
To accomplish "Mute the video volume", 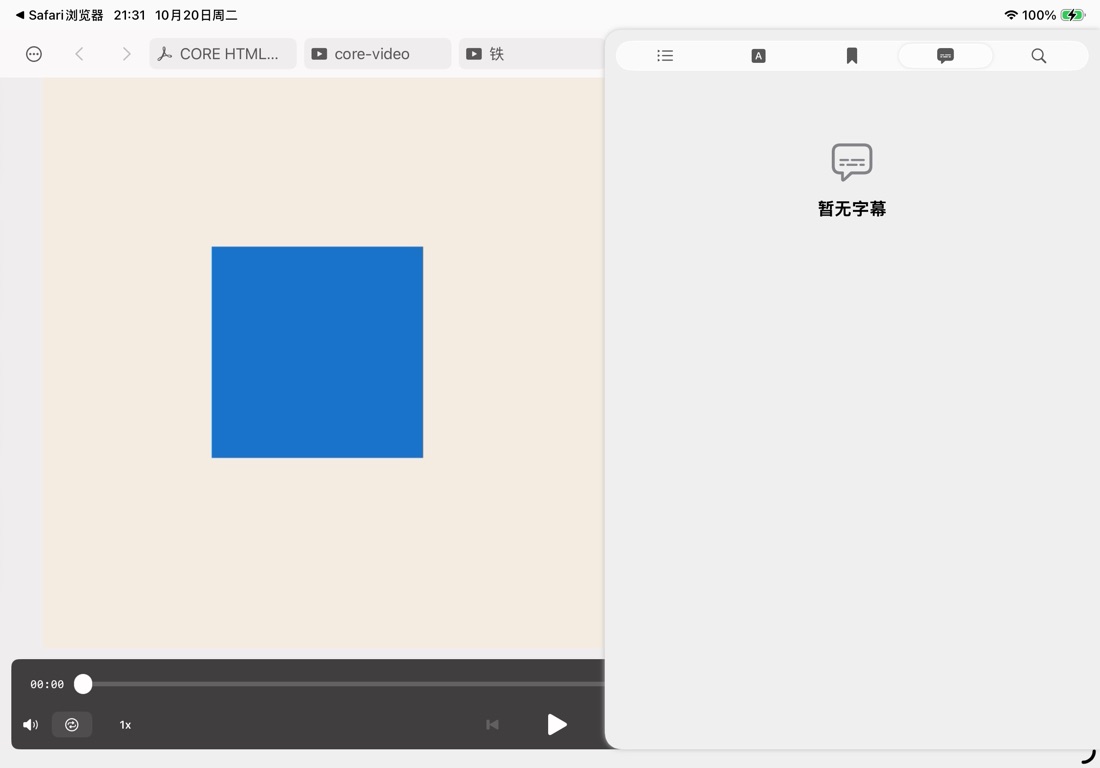I will click(31, 725).
